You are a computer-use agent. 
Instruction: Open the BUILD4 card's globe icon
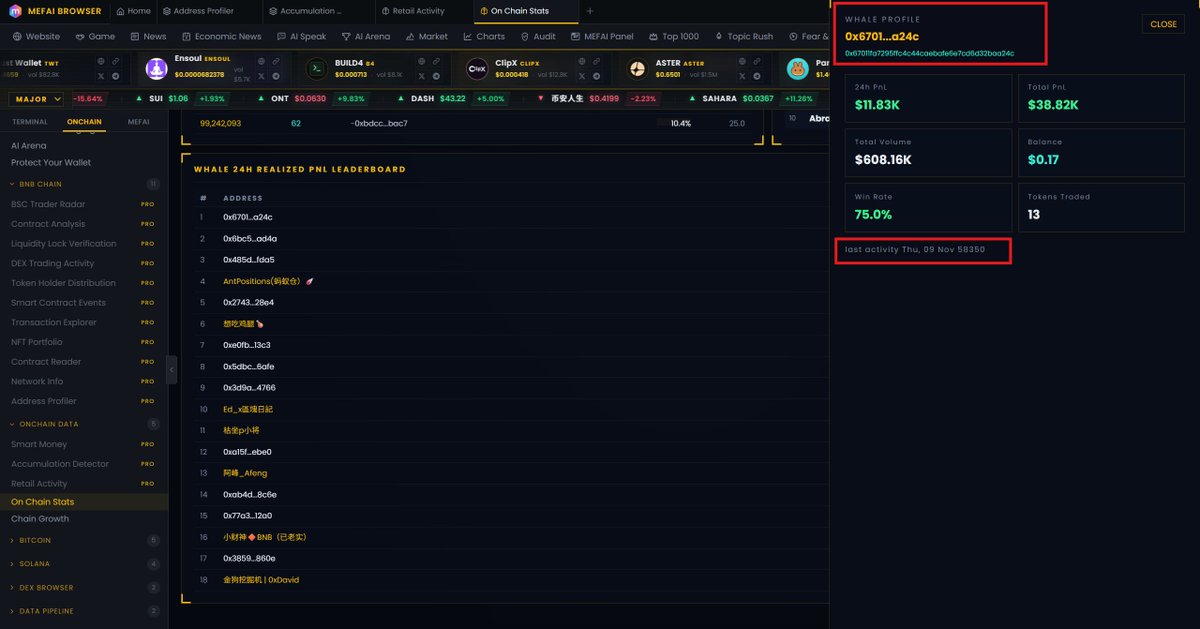pyautogui.click(x=421, y=61)
